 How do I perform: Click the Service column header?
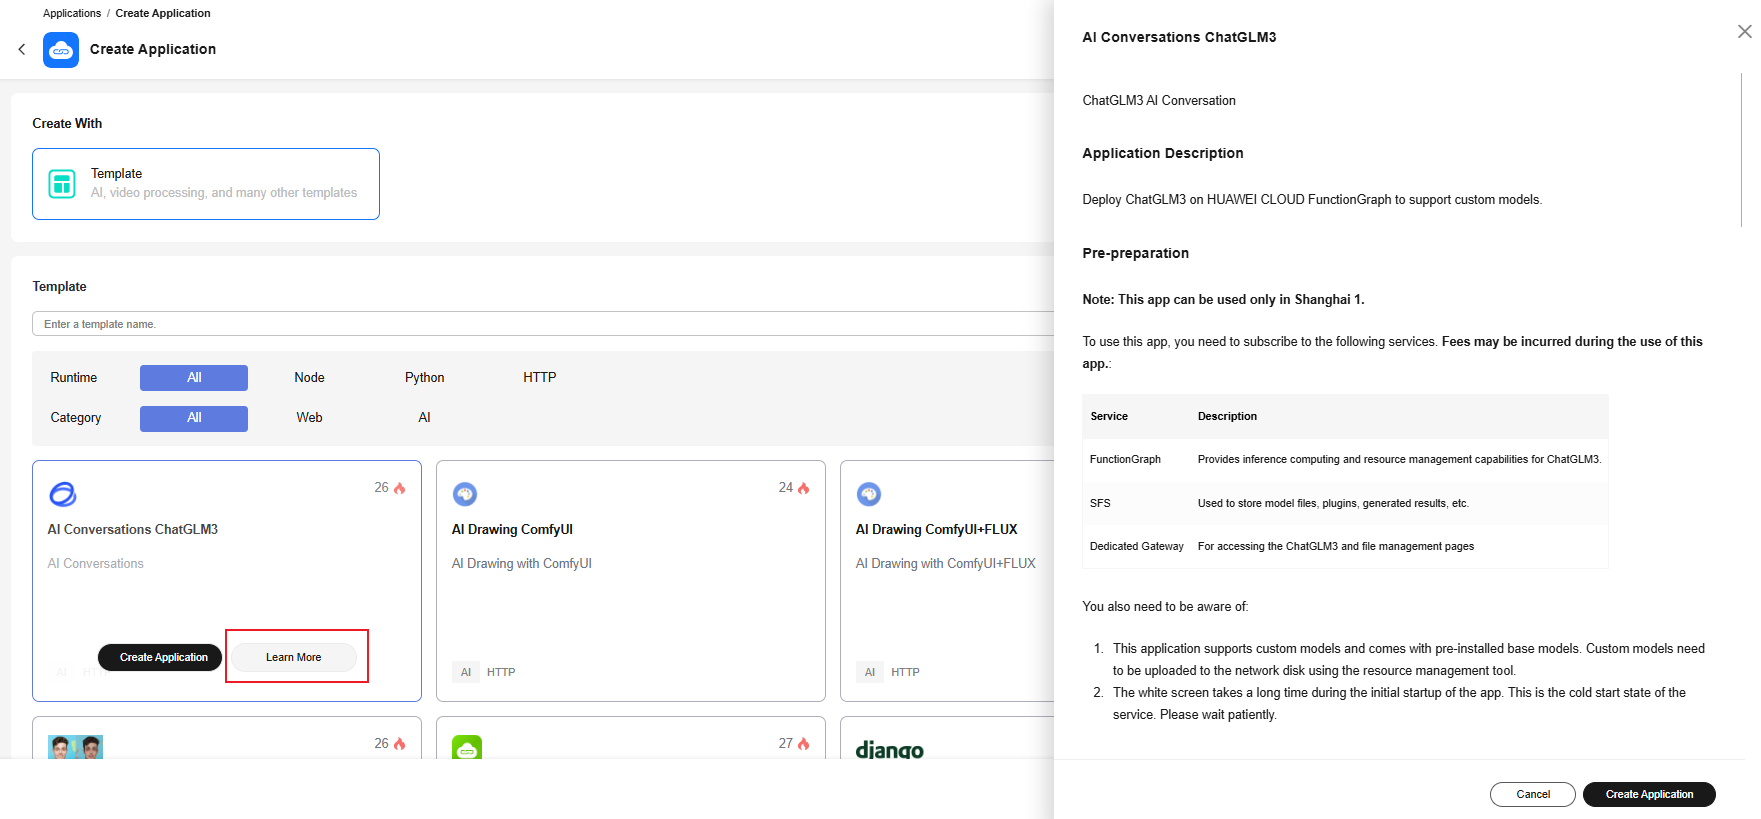click(1109, 417)
